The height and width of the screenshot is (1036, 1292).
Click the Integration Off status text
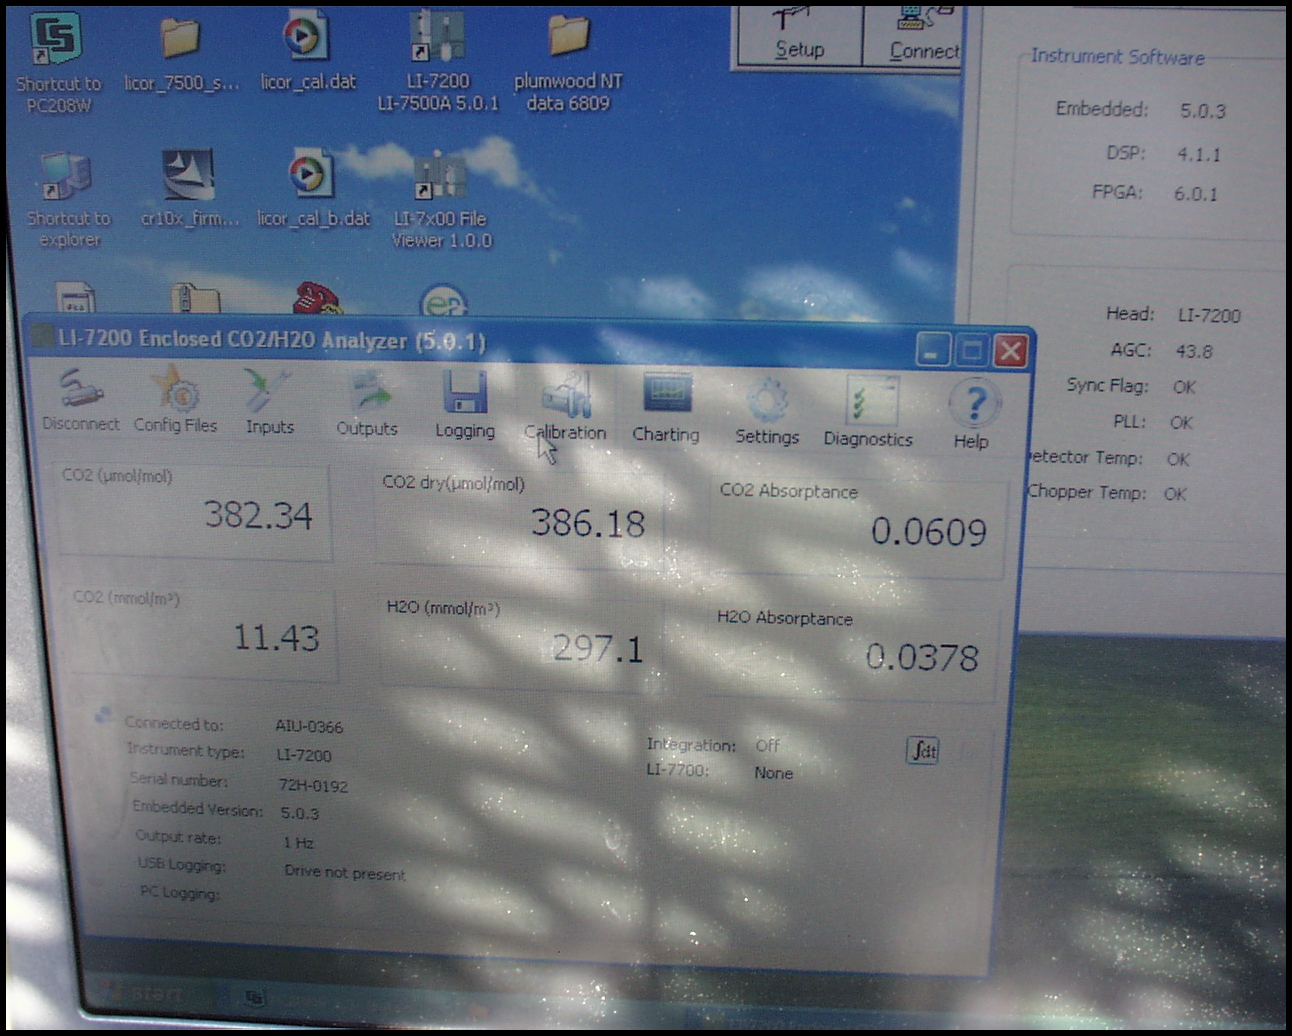768,745
